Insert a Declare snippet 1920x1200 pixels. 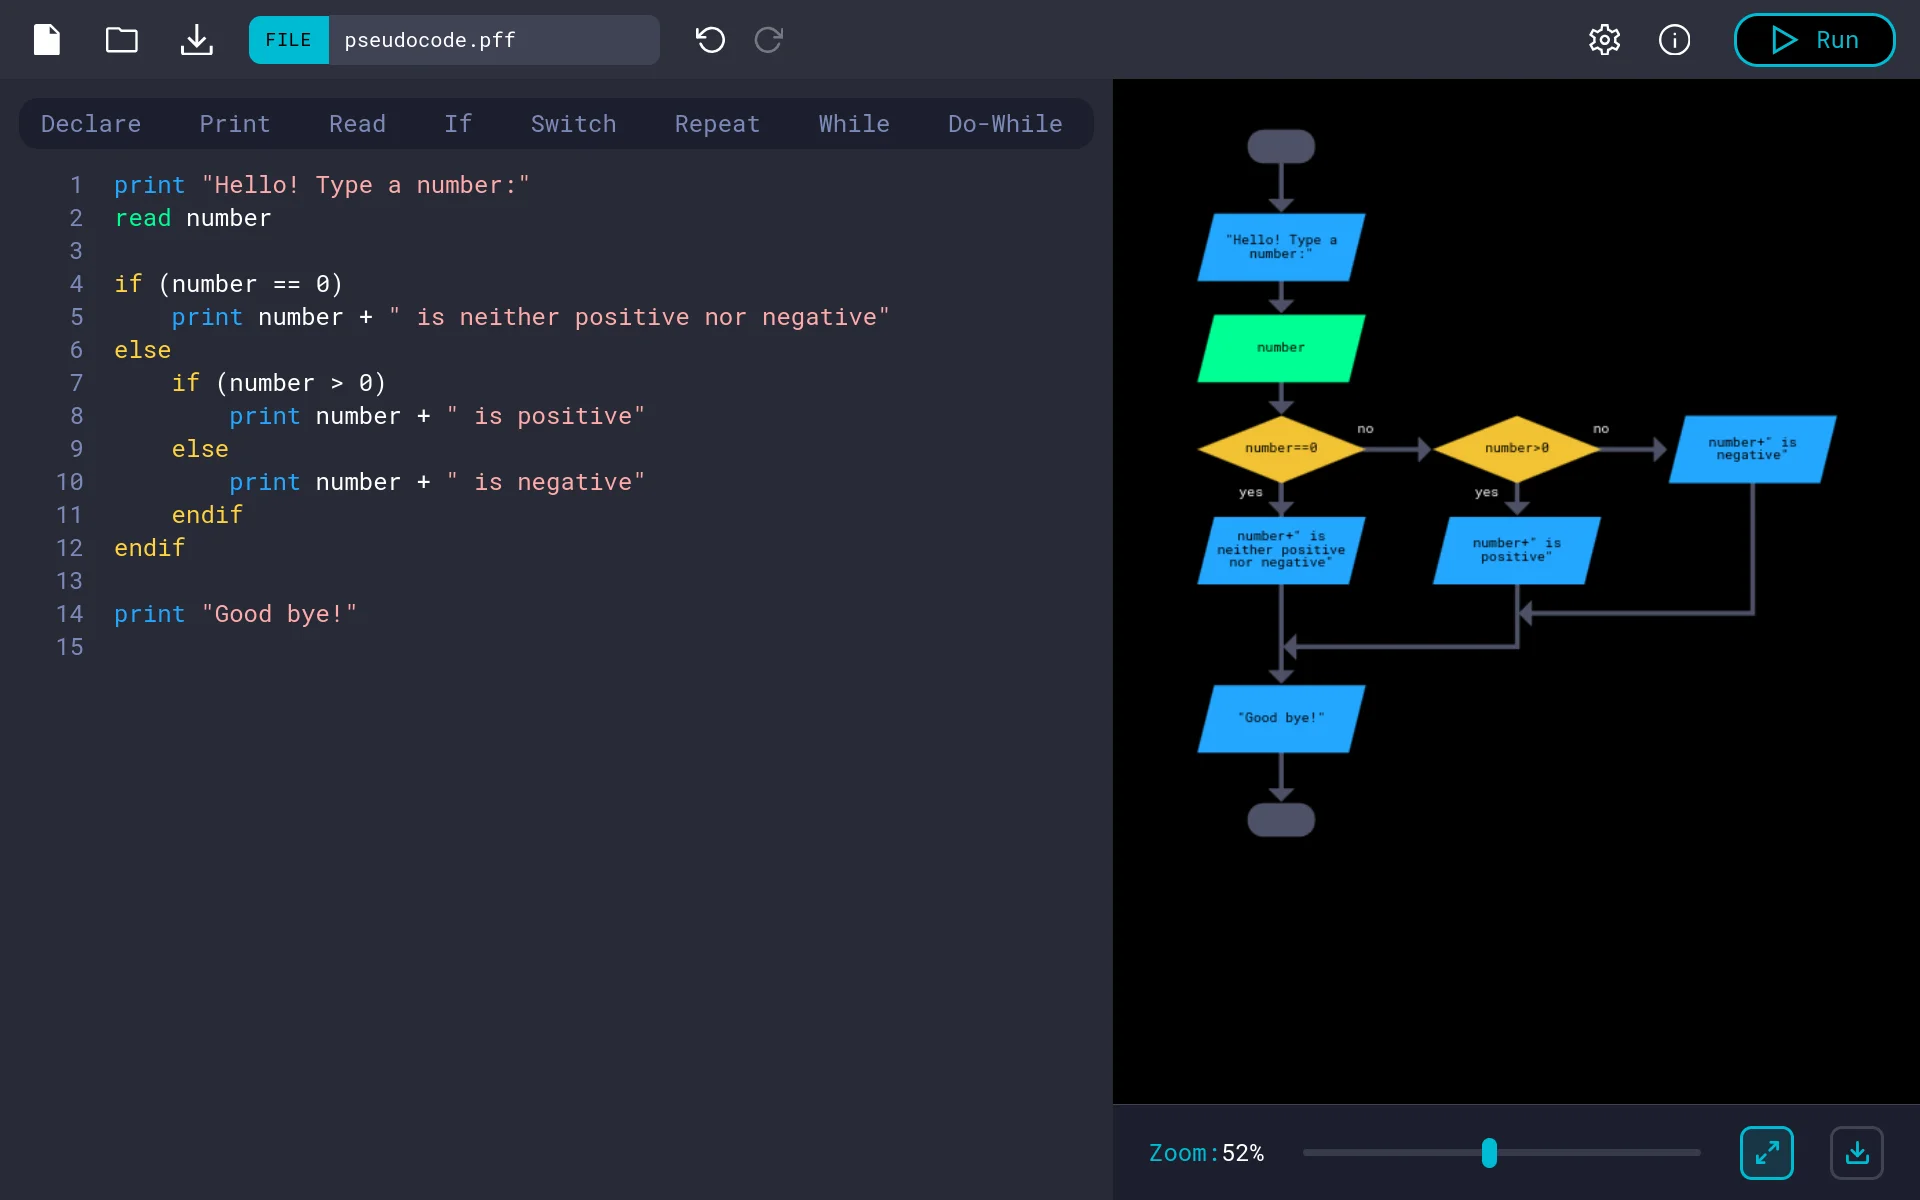click(91, 124)
